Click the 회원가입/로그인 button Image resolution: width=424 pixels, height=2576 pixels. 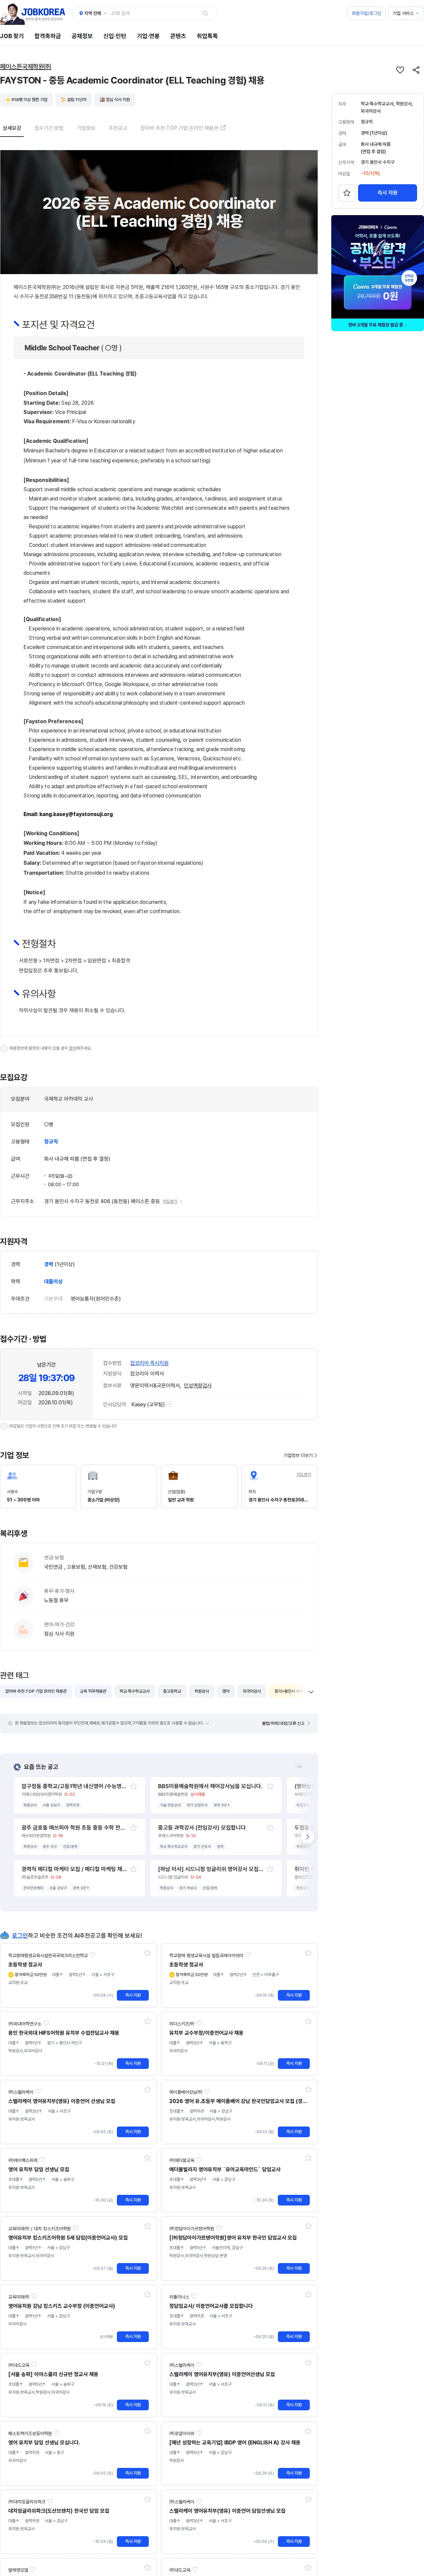pyautogui.click(x=366, y=13)
